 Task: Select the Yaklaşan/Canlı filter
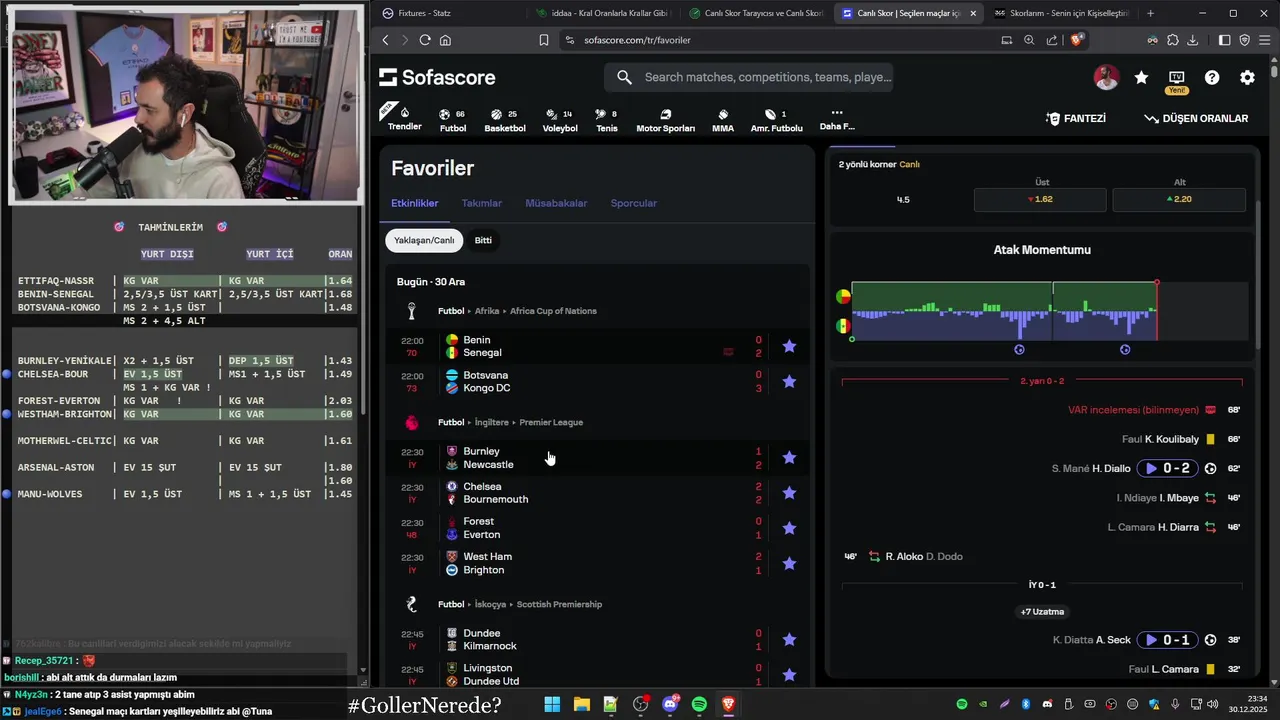click(424, 240)
